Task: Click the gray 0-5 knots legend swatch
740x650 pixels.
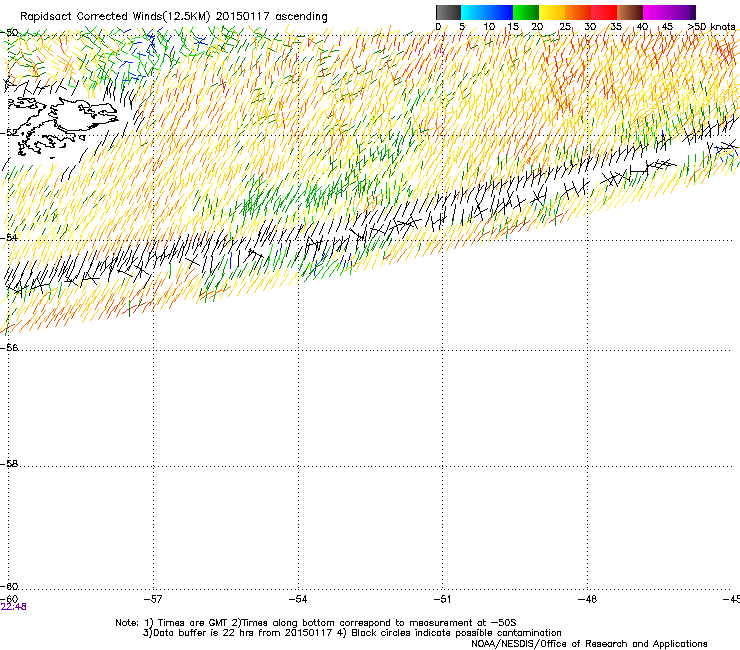Action: click(x=448, y=12)
